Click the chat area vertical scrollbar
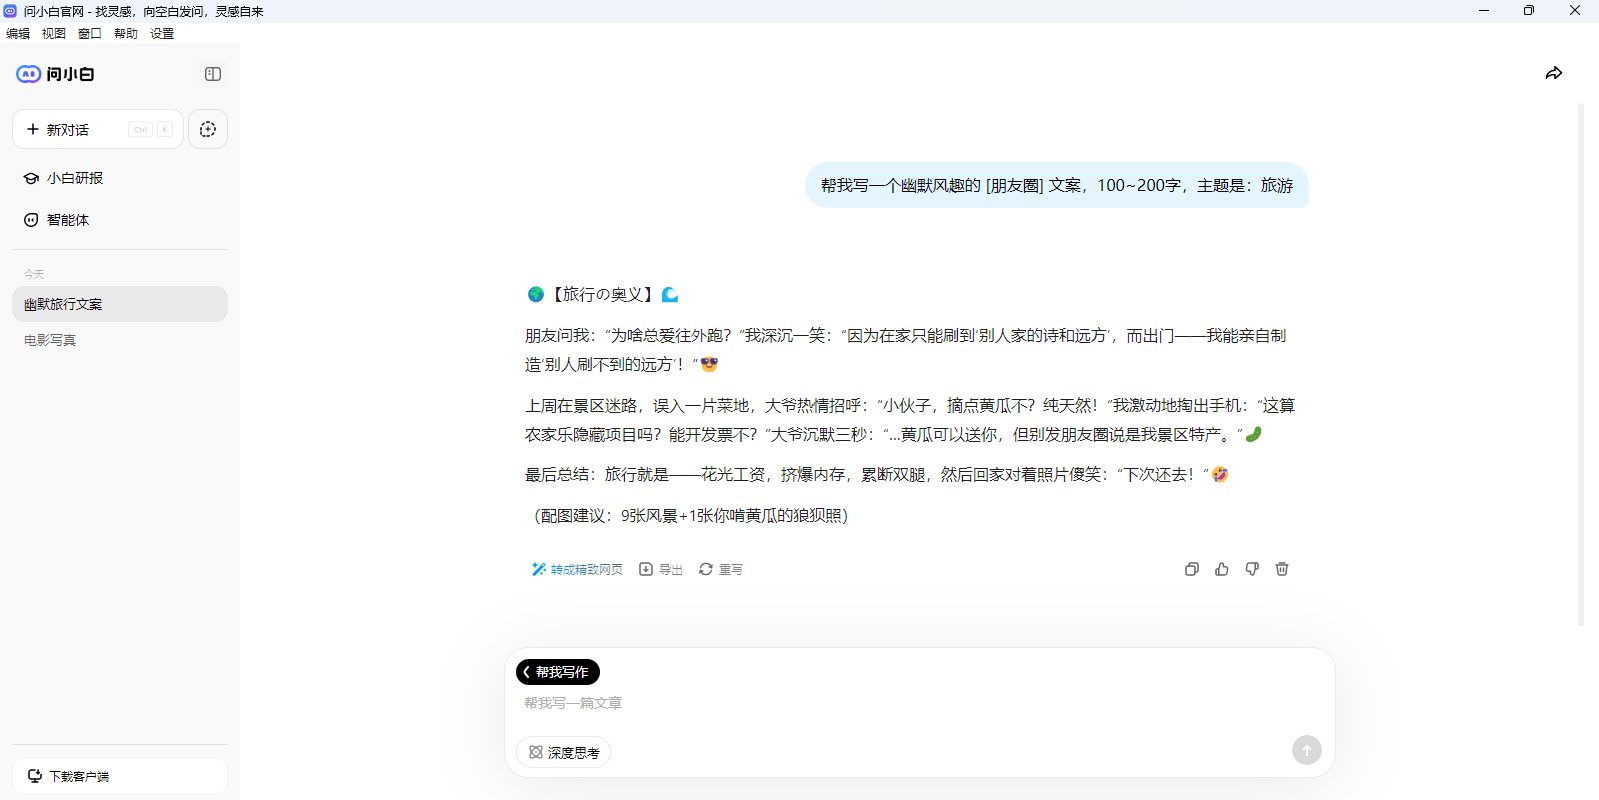 click(x=1580, y=360)
